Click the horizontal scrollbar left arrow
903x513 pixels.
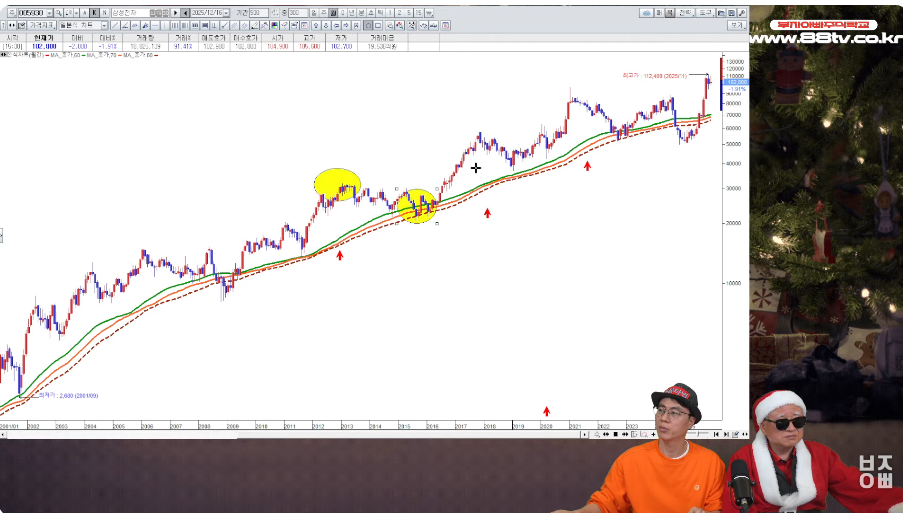pyautogui.click(x=3, y=434)
